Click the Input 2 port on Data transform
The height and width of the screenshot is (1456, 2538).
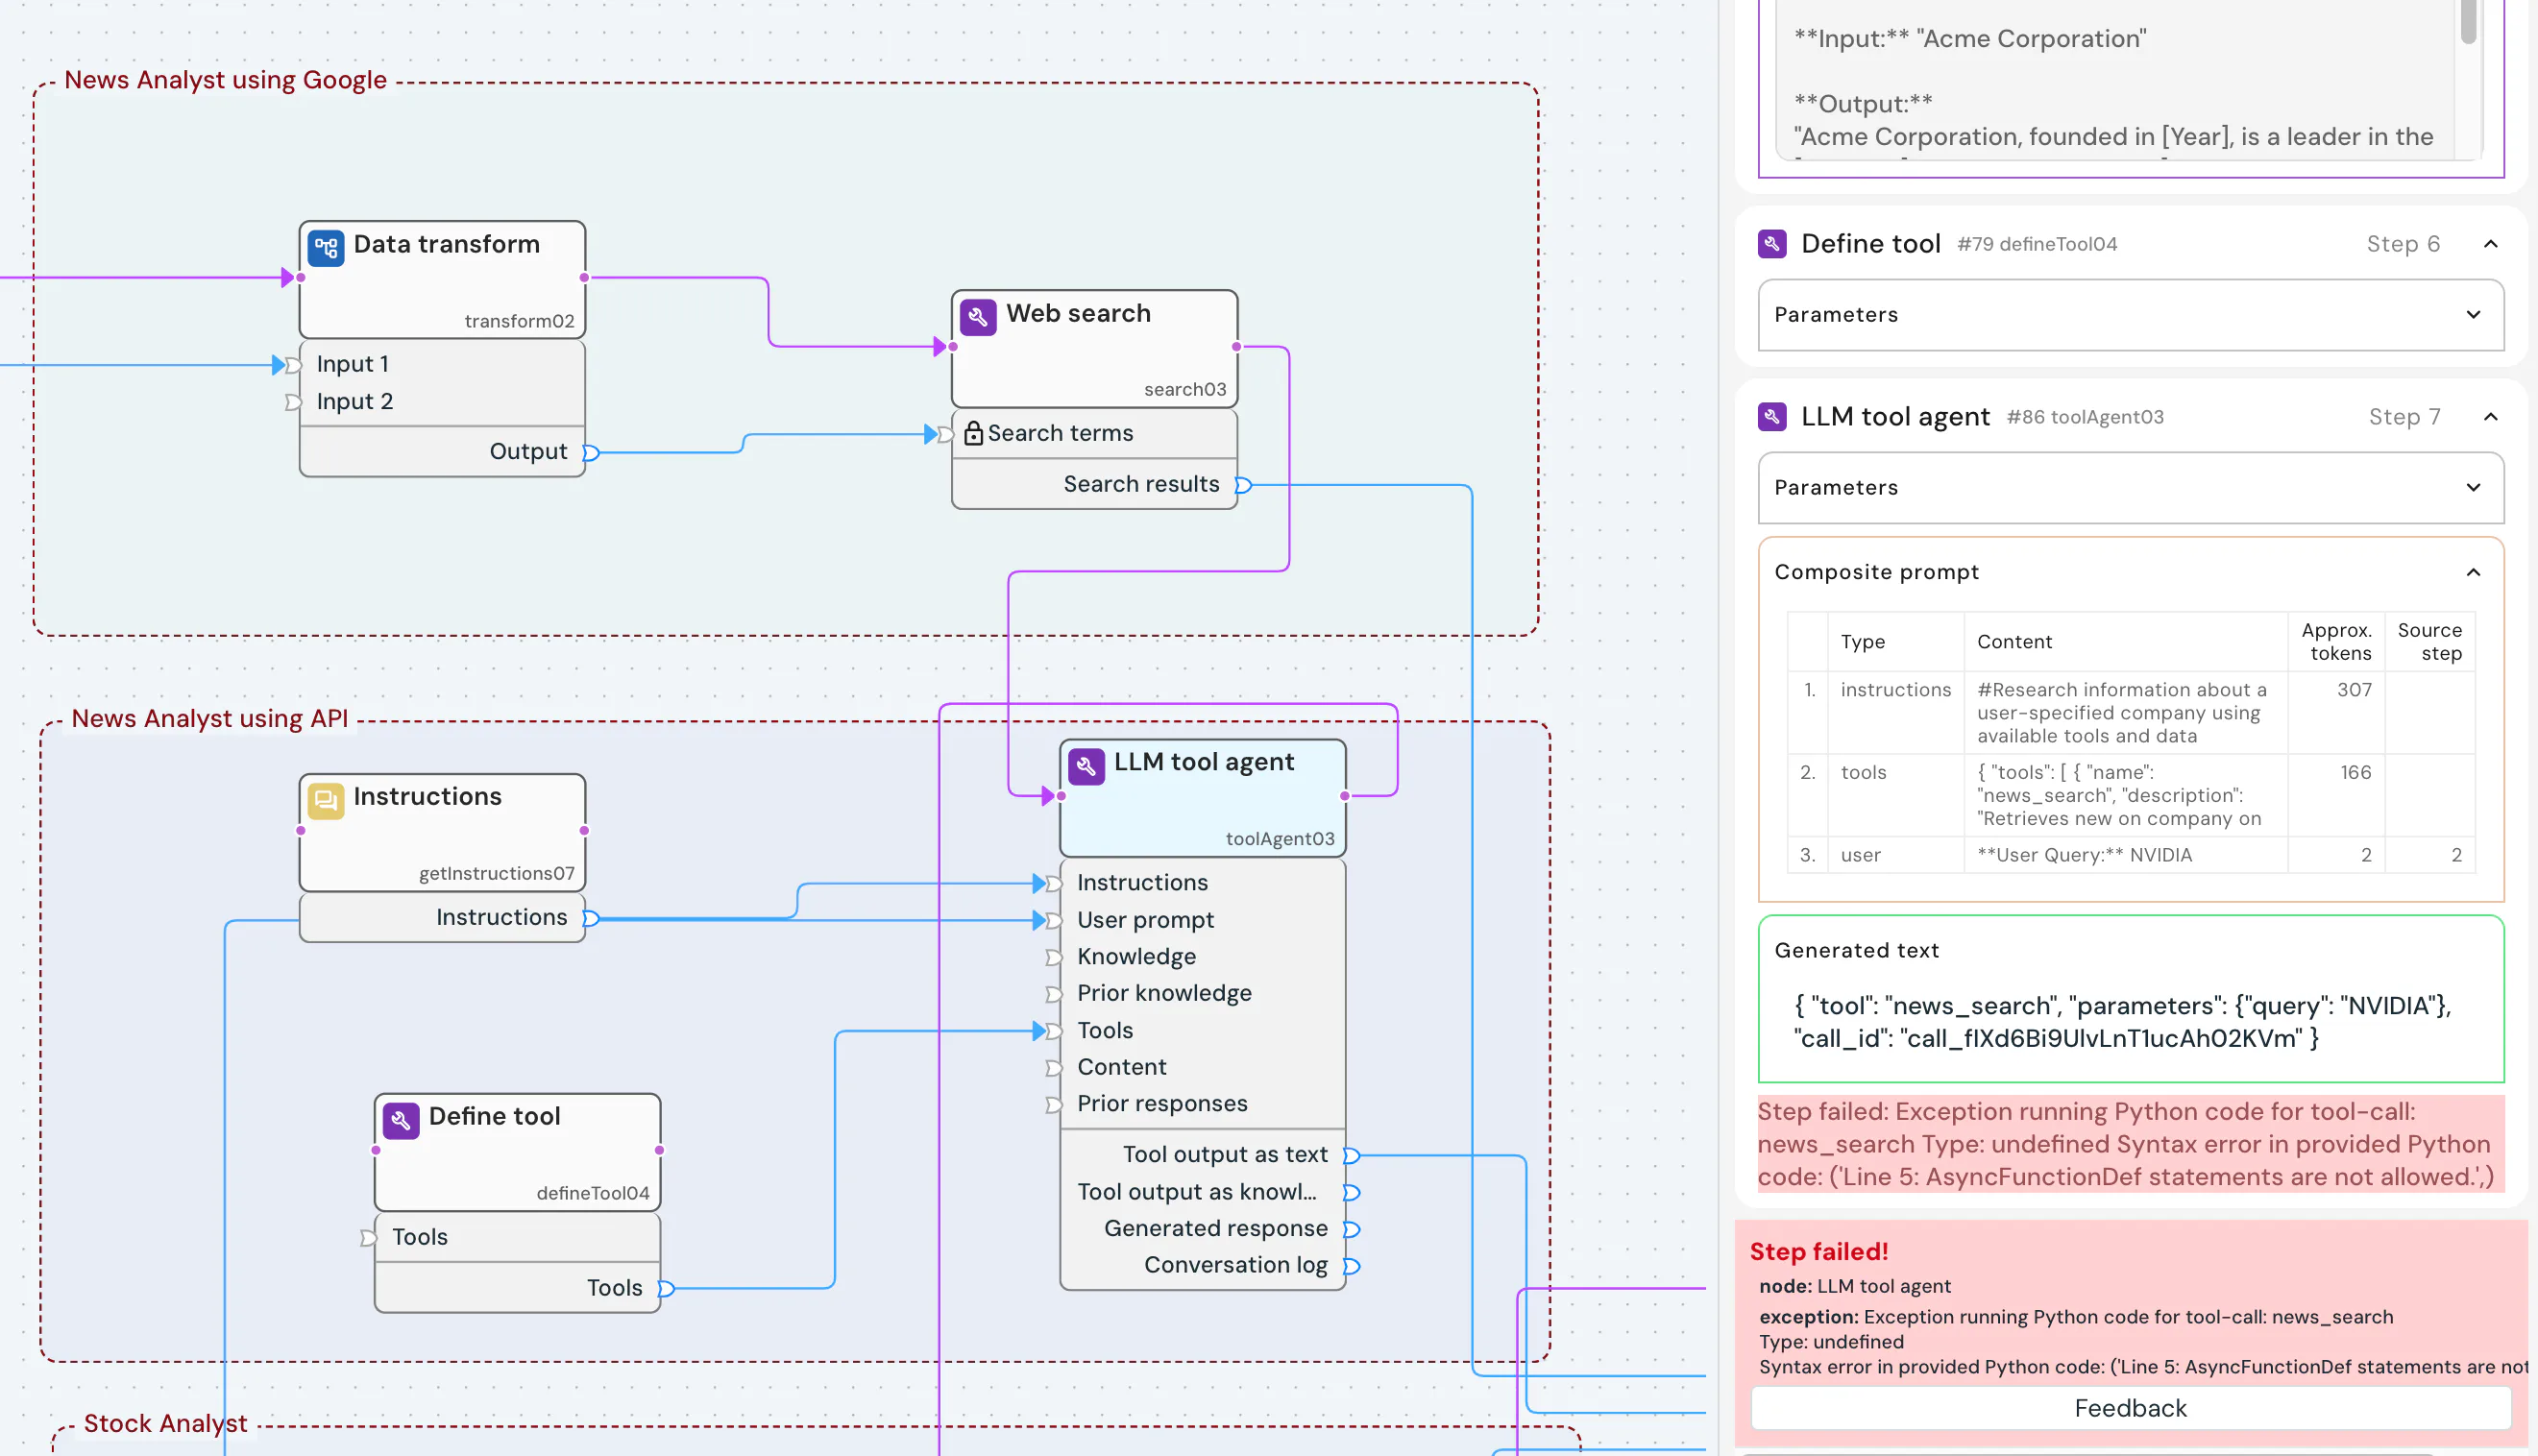tap(293, 402)
